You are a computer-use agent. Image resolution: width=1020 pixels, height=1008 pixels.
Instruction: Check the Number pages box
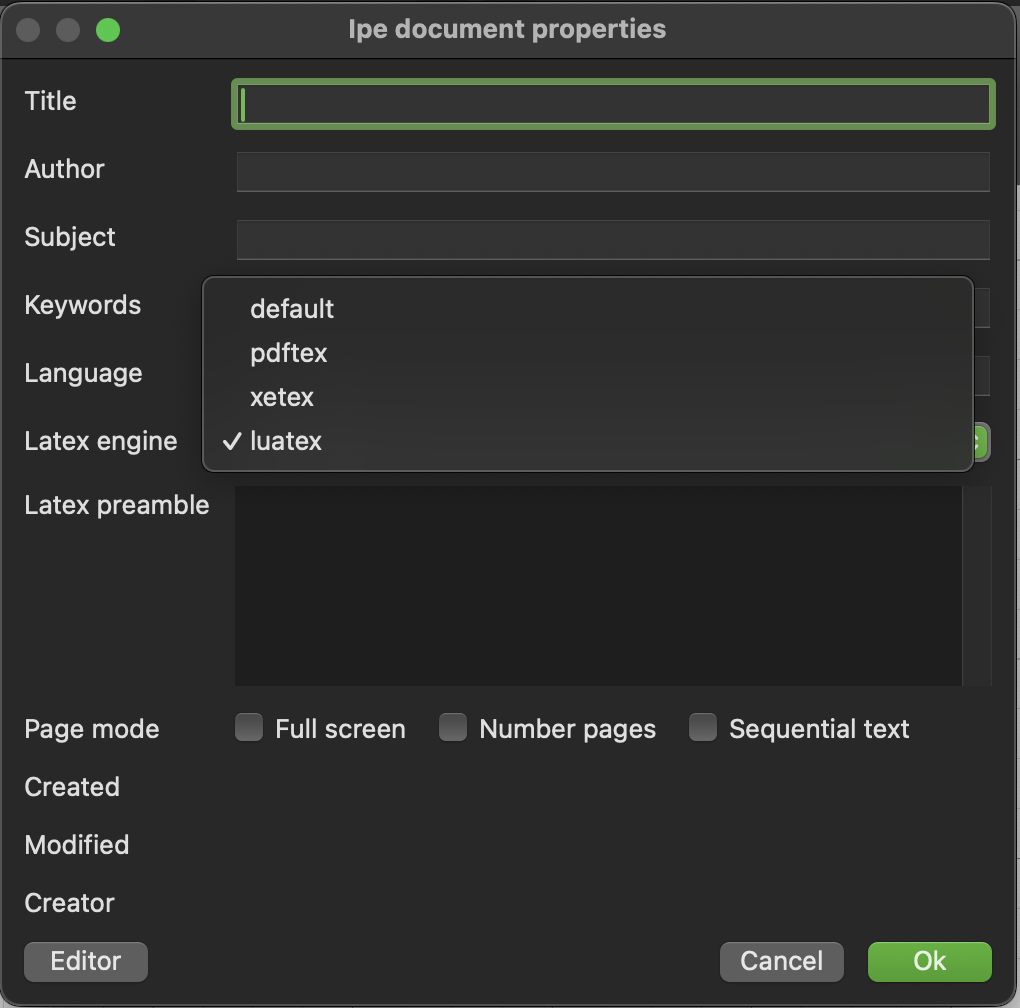(452, 728)
